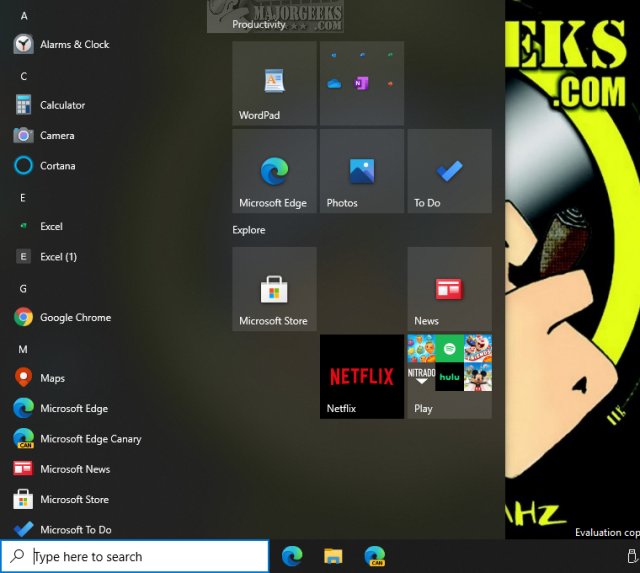Screen dimensions: 640x573
Task: Click the OneDrive icon in Office tile folder
Action: pyautogui.click(x=334, y=84)
